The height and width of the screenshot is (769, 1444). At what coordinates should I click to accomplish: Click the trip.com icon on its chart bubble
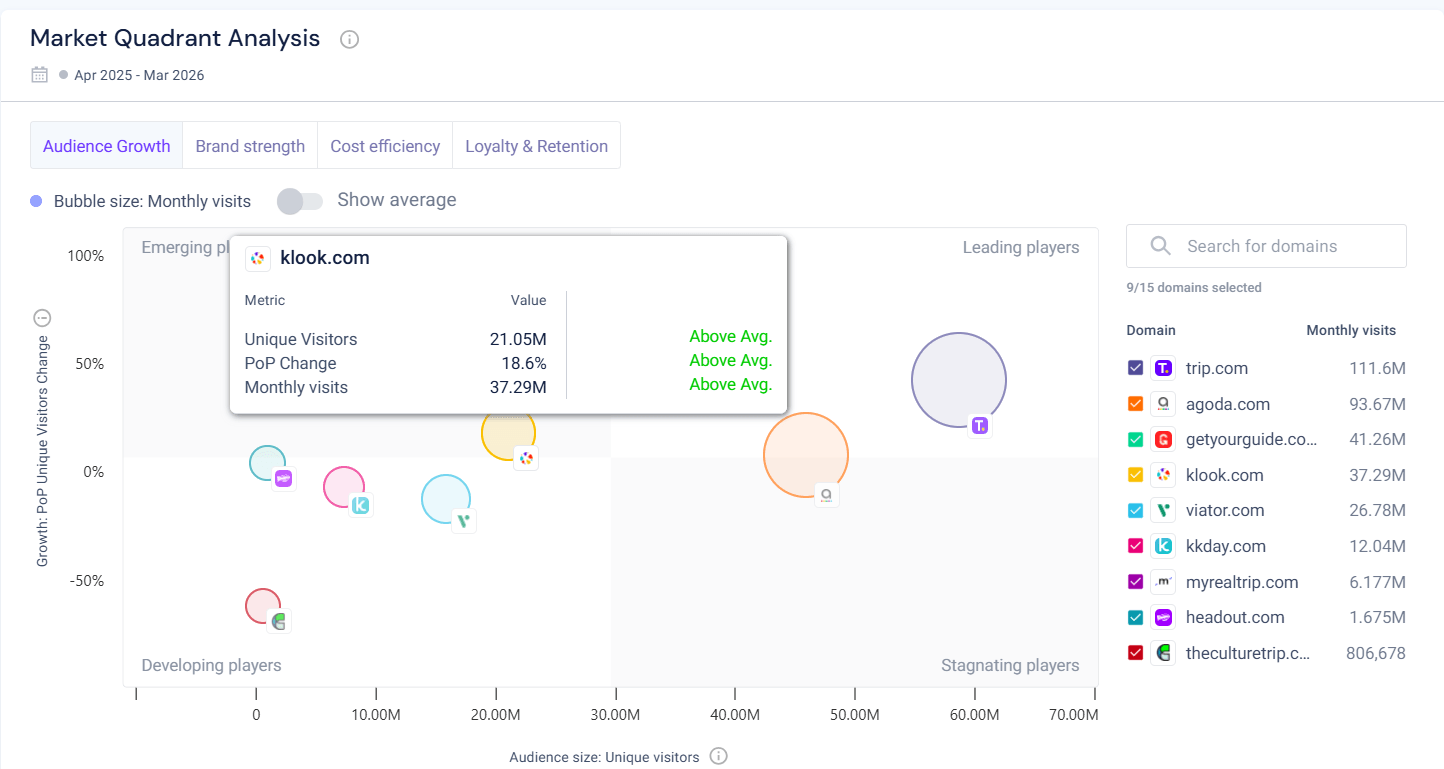[980, 426]
